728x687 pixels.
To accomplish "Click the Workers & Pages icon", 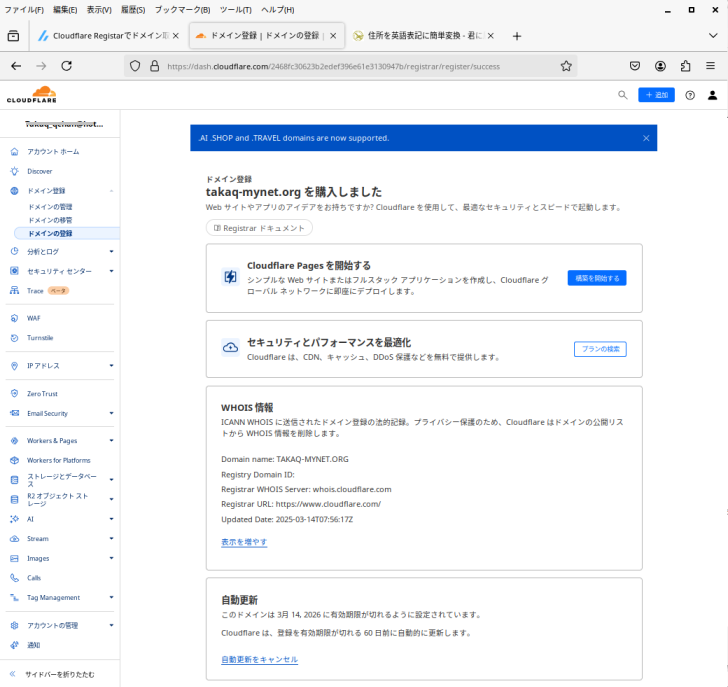I will 14,441.
